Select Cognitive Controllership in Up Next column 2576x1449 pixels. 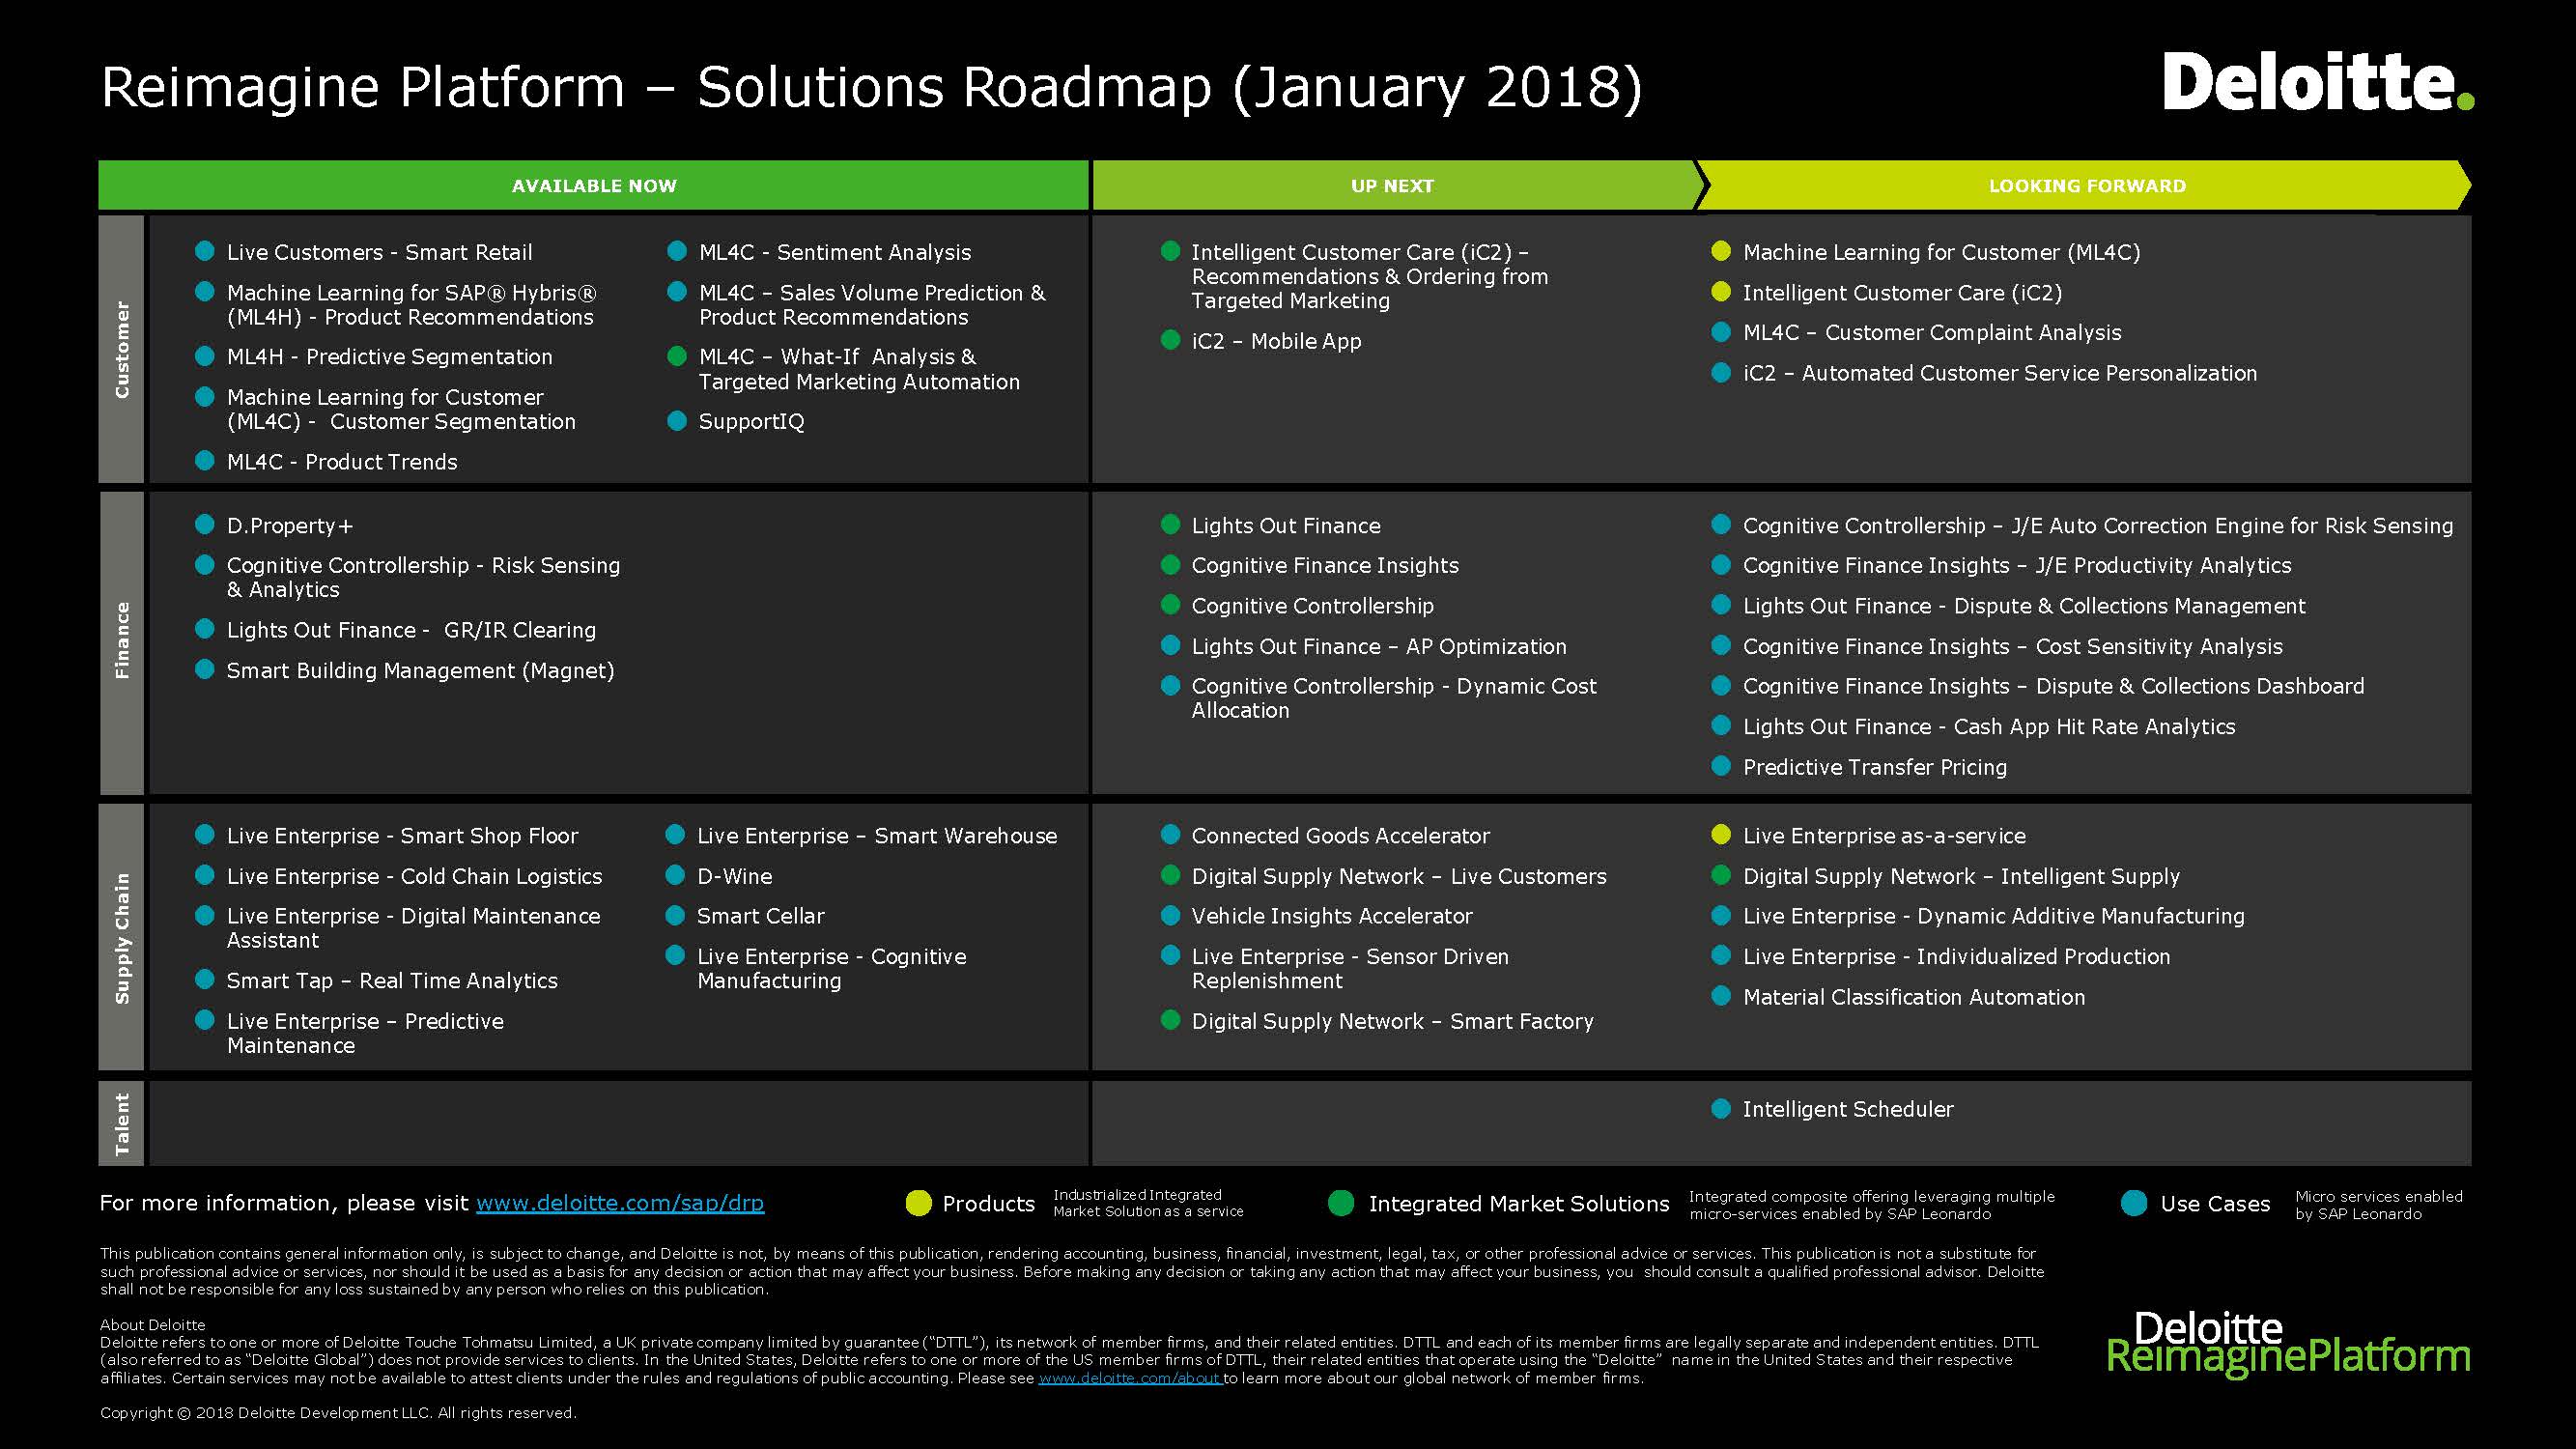point(1312,606)
